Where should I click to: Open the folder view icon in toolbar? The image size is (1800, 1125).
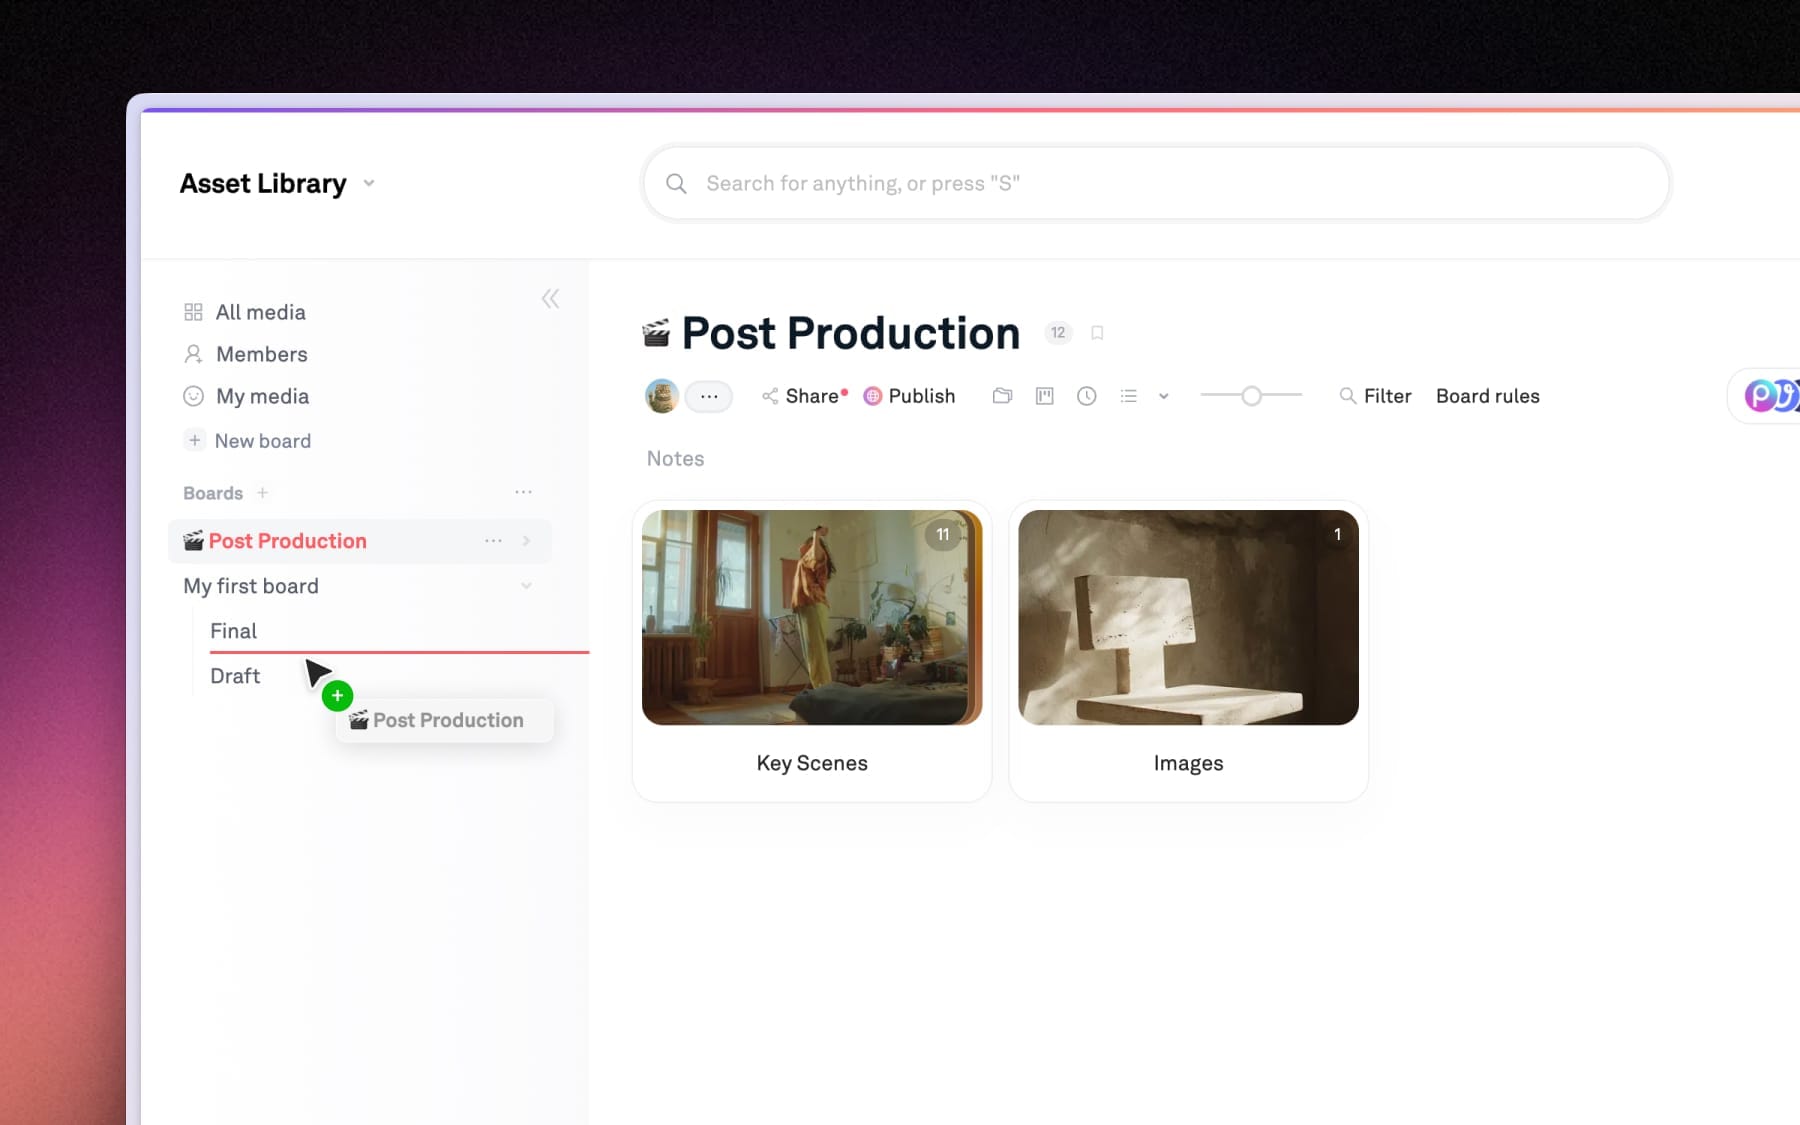(x=1002, y=396)
